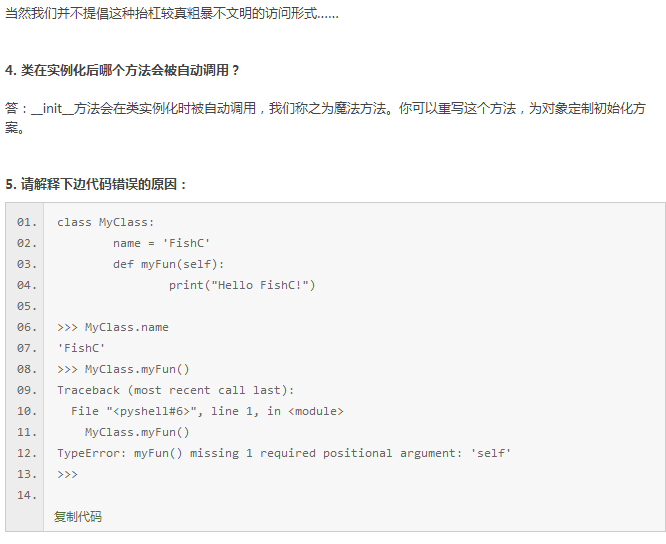Click heading 4. 类在实例化后哪个方法会被自动调用

click(122, 70)
